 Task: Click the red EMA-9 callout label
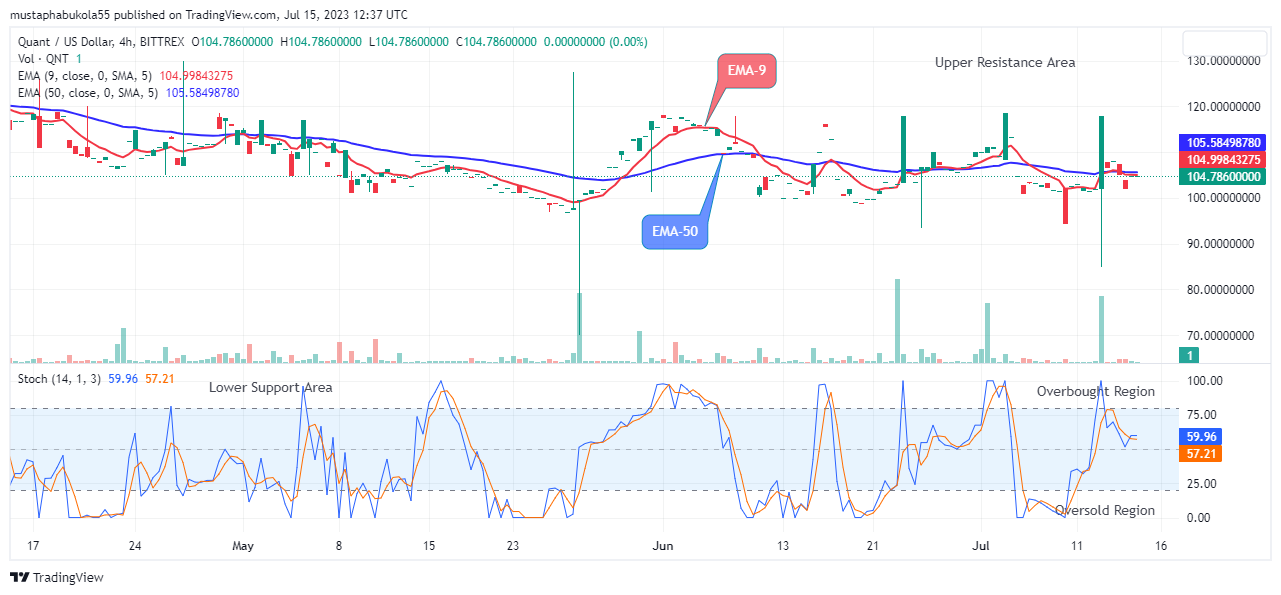click(746, 71)
